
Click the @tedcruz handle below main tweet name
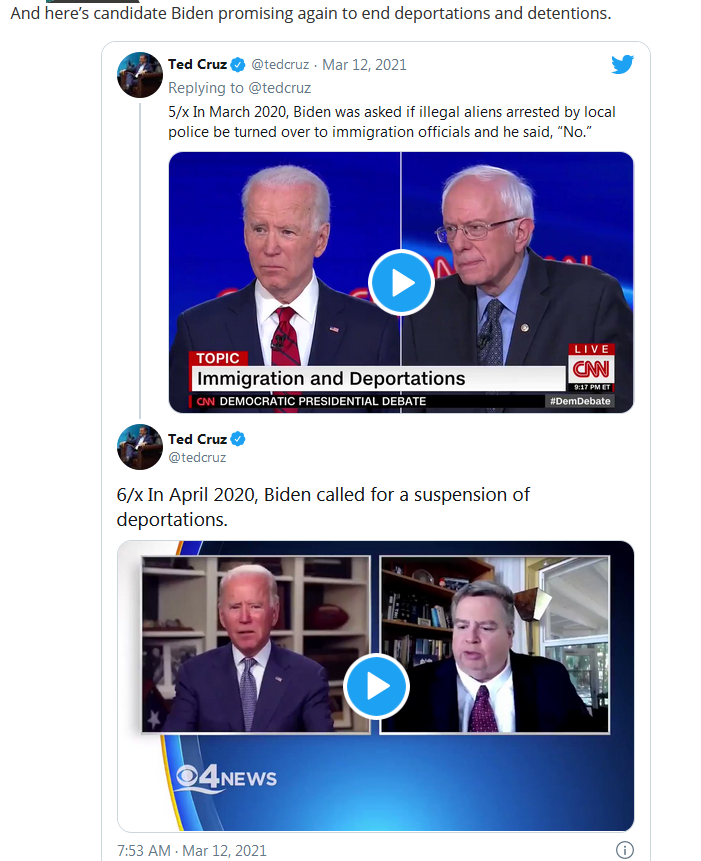(197, 457)
